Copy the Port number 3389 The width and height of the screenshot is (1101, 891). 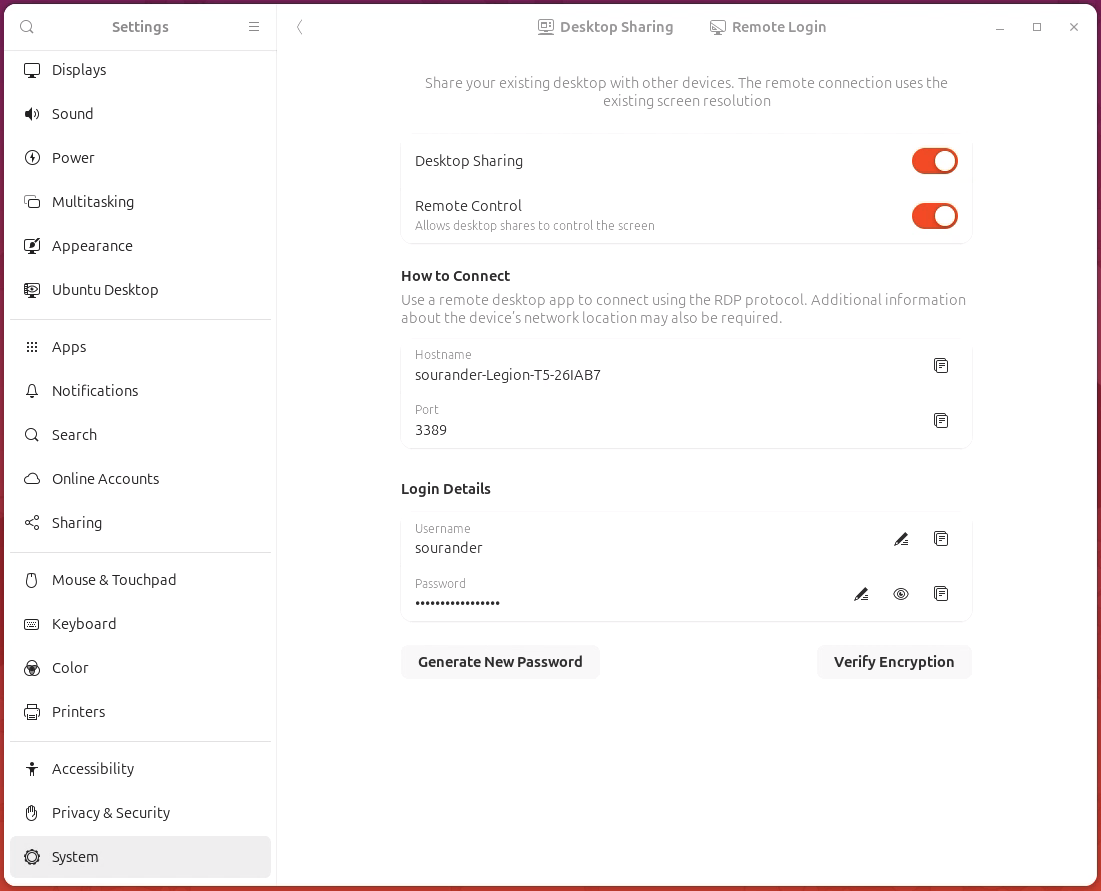tap(940, 420)
